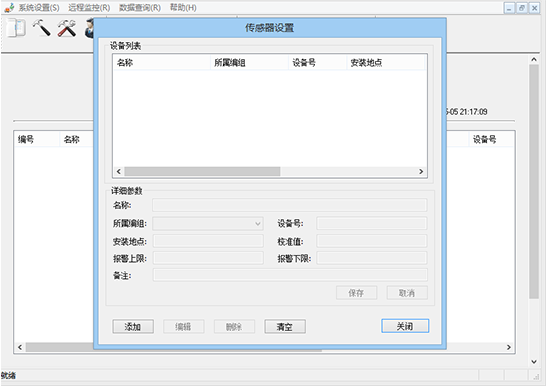Image resolution: width=546 pixels, height=388 pixels.
Task: Click the 安装地点 input field
Action: pyautogui.click(x=208, y=241)
